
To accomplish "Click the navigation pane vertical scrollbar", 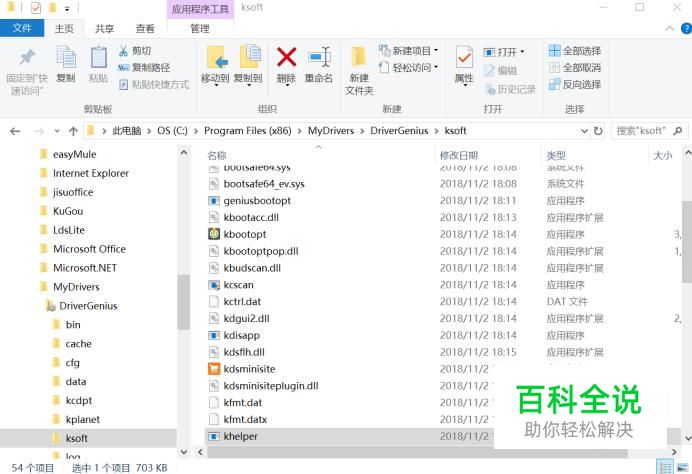I will click(x=184, y=302).
